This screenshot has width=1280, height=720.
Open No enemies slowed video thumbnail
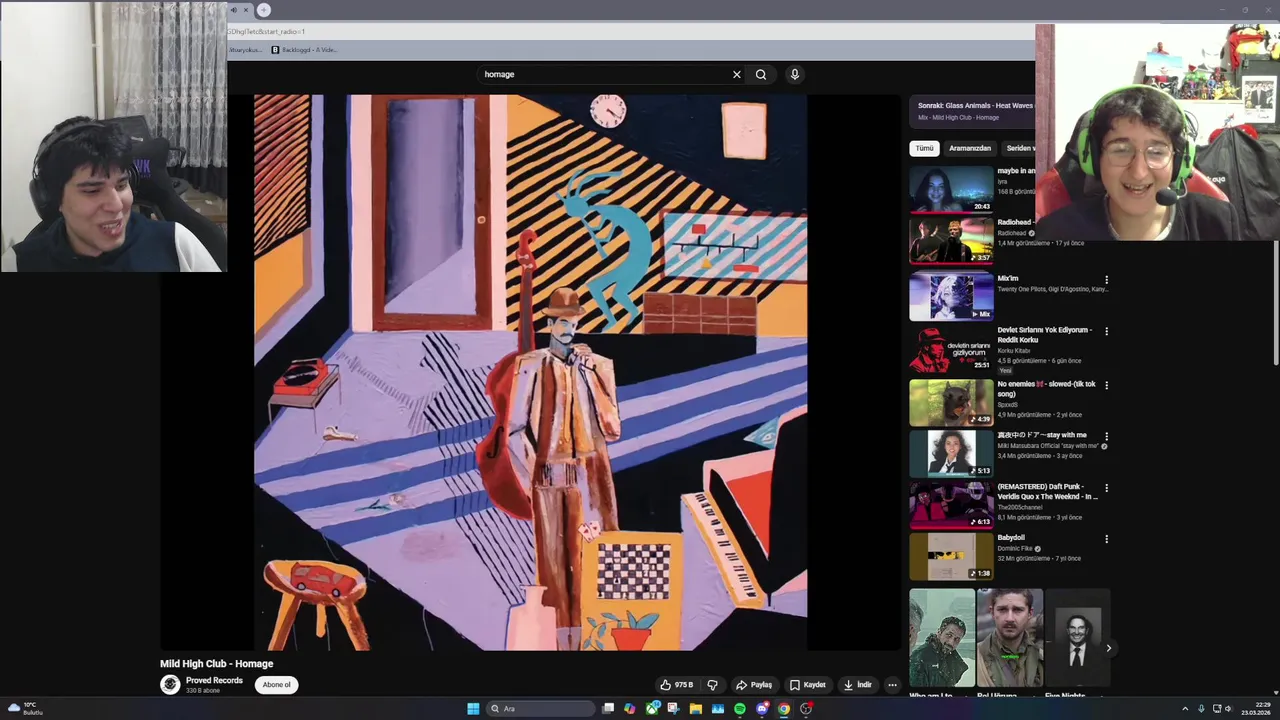pyautogui.click(x=951, y=401)
